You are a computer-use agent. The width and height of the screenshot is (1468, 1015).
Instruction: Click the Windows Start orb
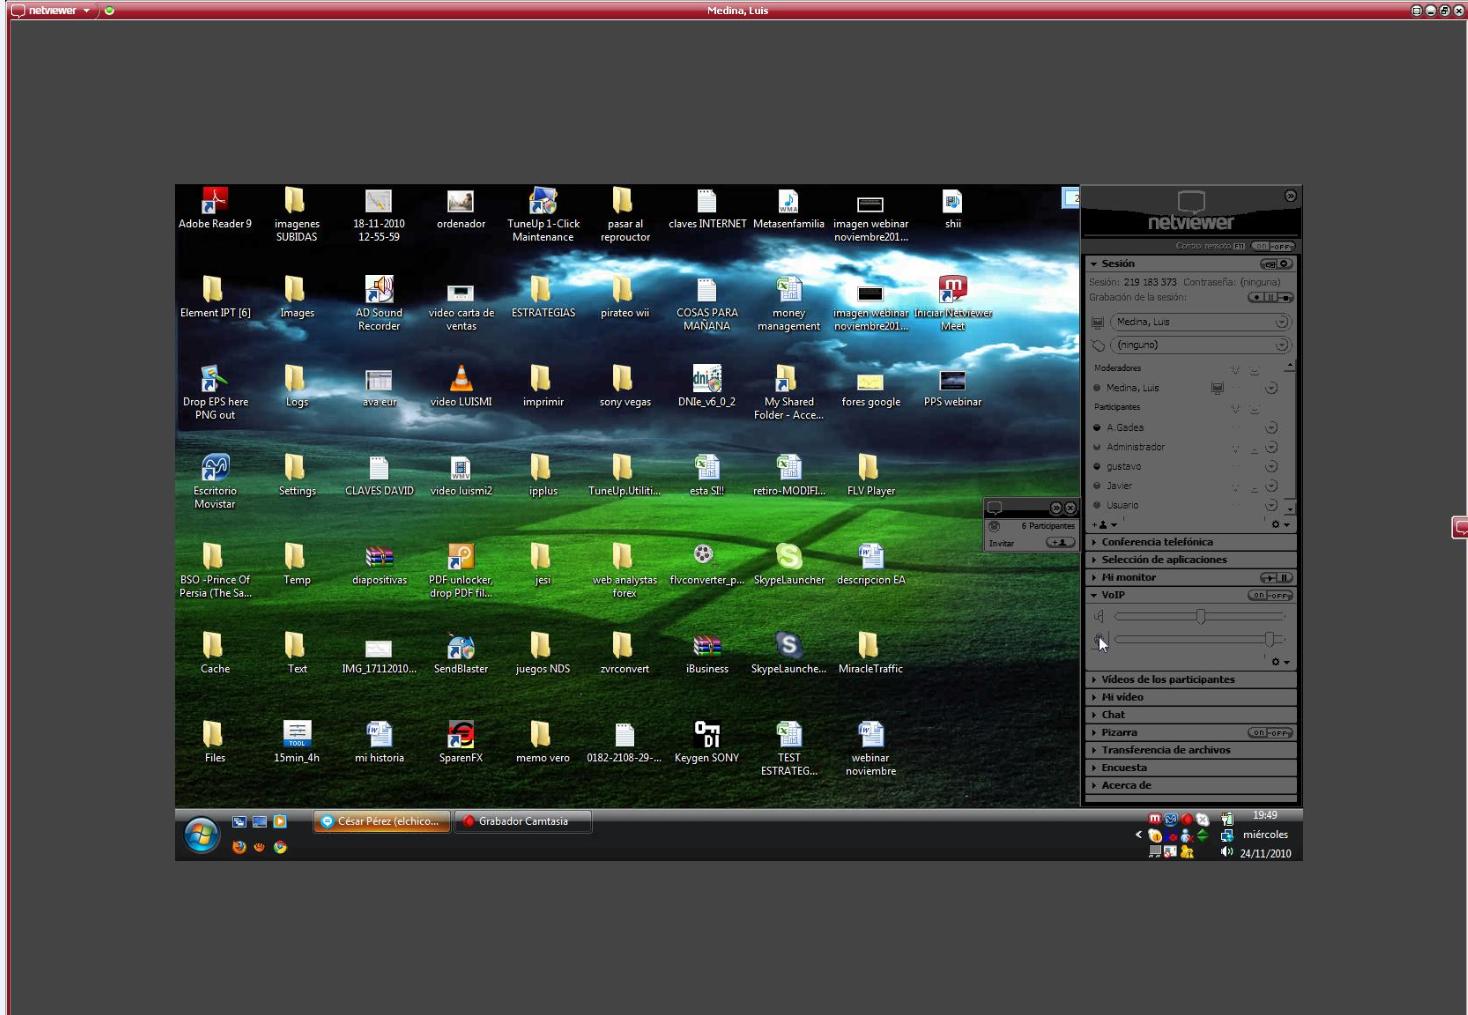point(202,835)
